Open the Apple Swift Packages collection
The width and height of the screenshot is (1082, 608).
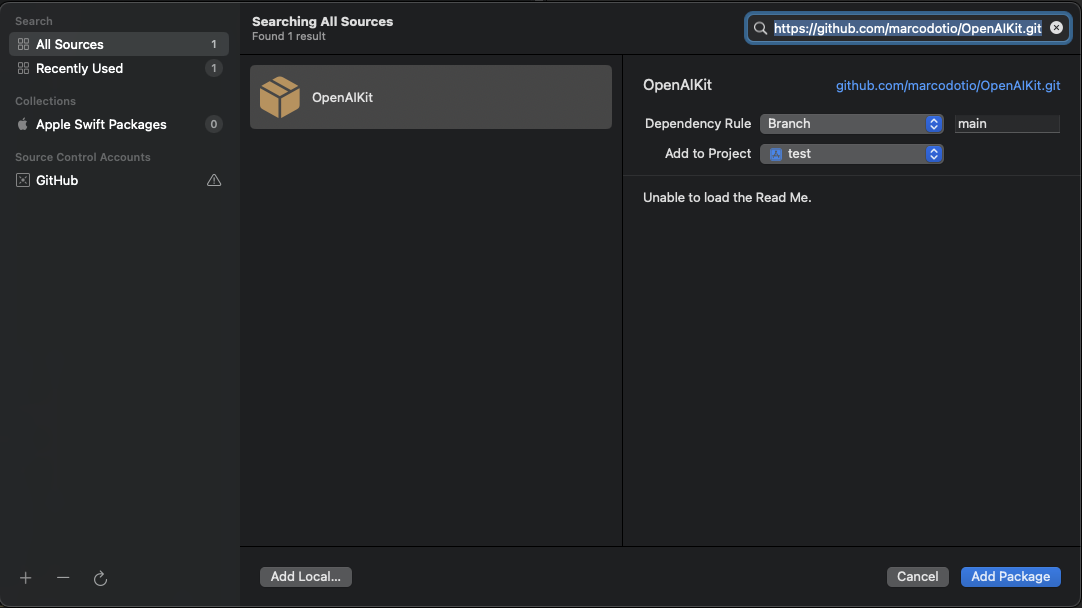point(119,124)
